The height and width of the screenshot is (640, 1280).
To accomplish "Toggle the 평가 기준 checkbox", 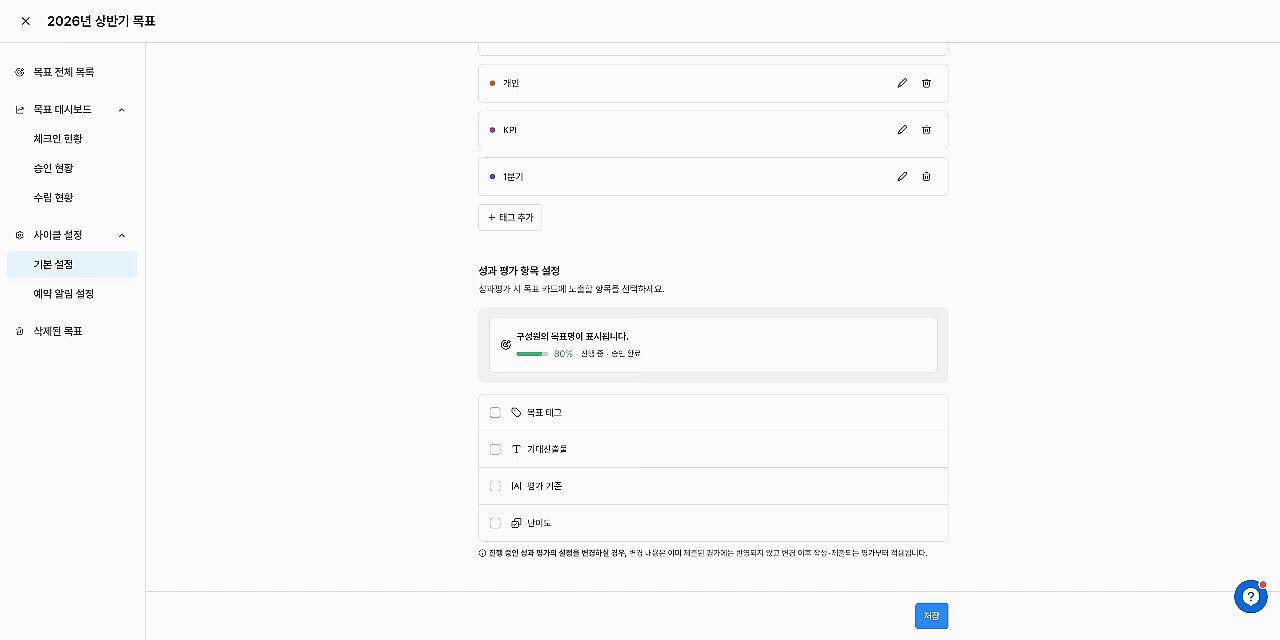I will 495,487.
